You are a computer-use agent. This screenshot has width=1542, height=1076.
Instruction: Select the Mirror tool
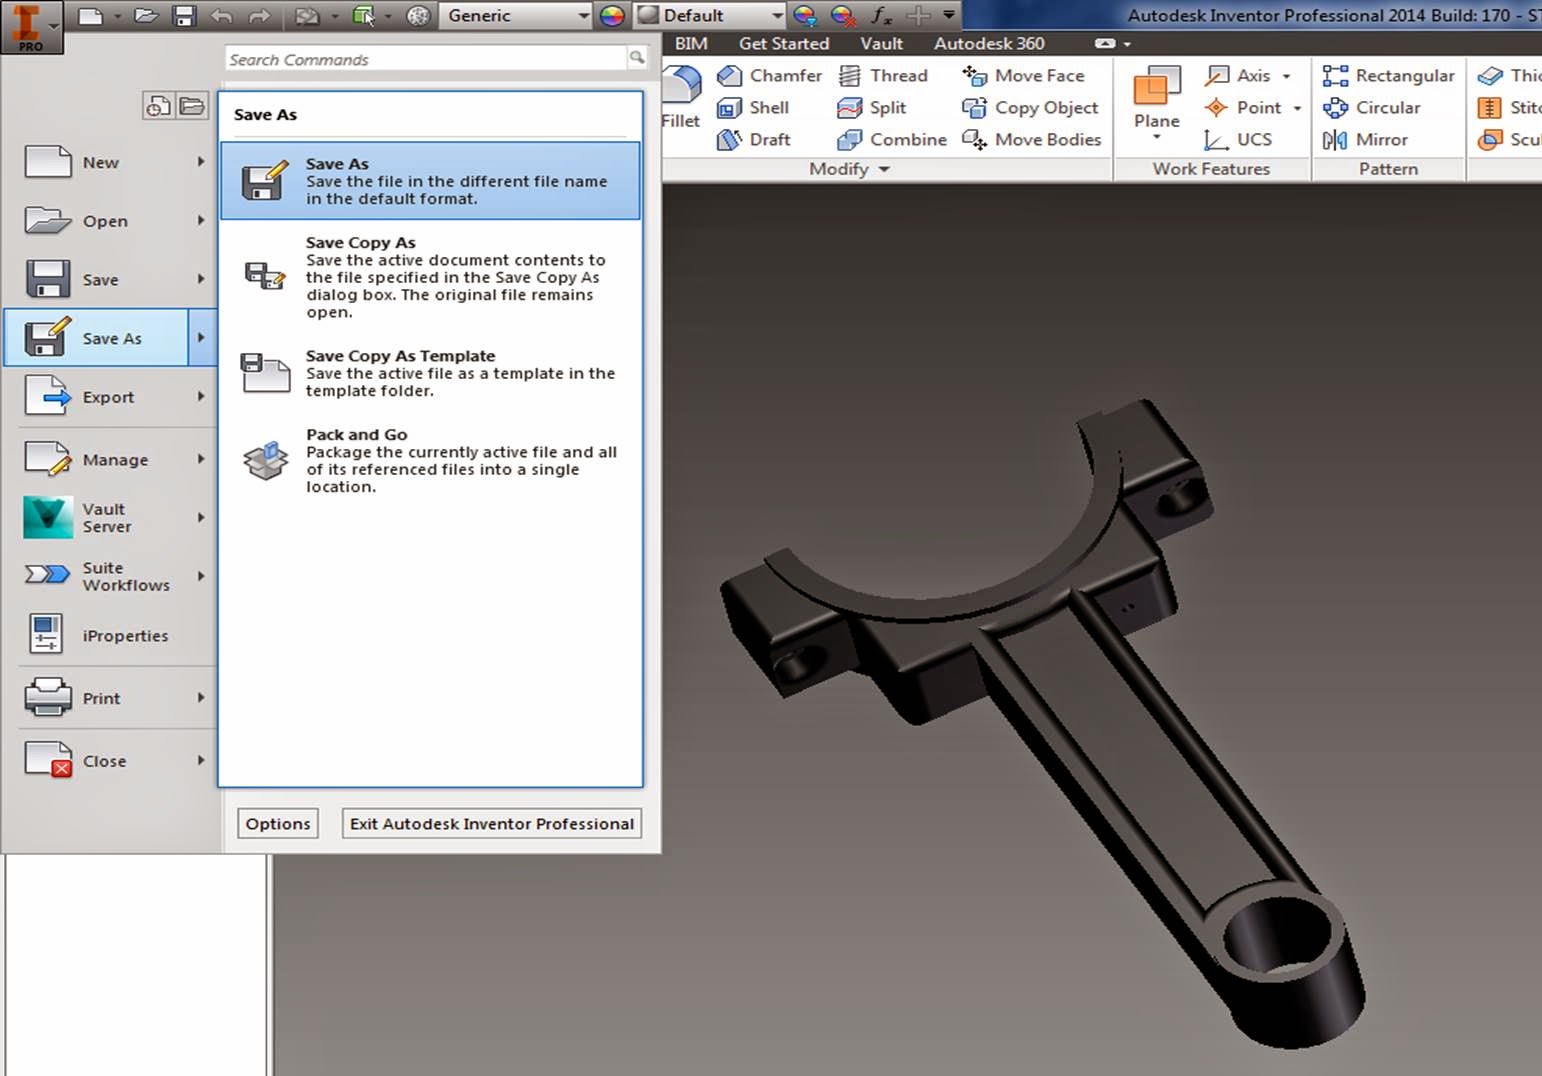click(1365, 139)
